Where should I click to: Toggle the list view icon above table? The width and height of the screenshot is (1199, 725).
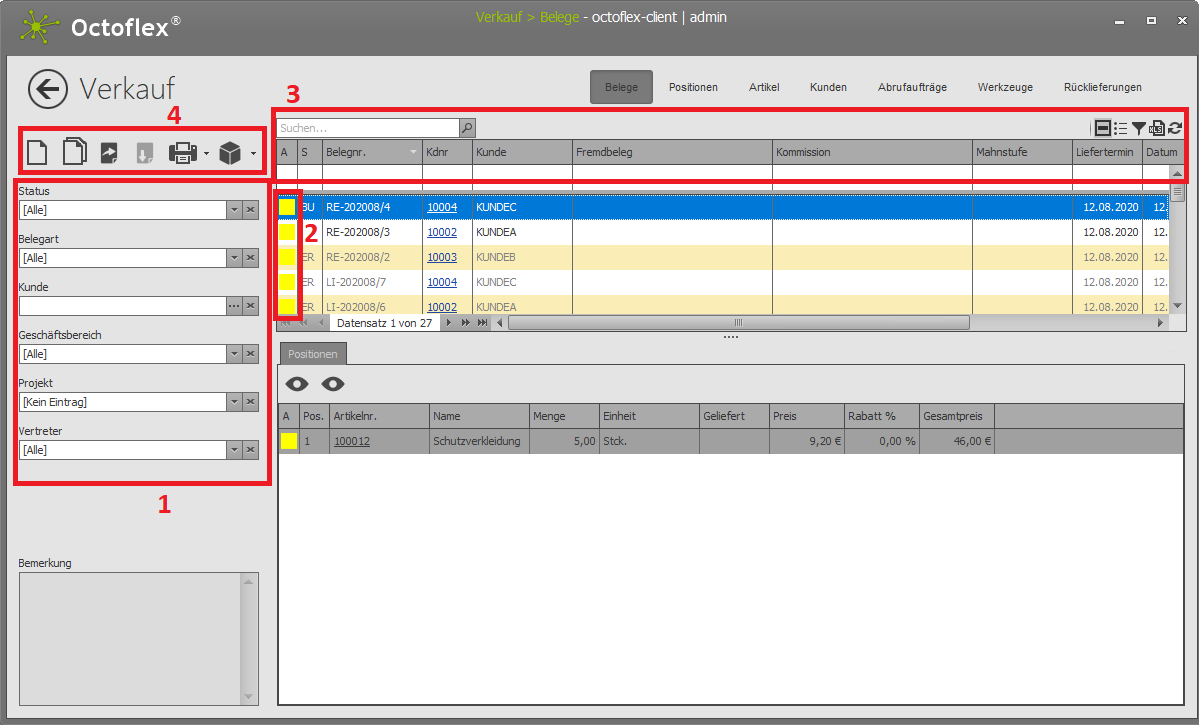coord(1121,128)
